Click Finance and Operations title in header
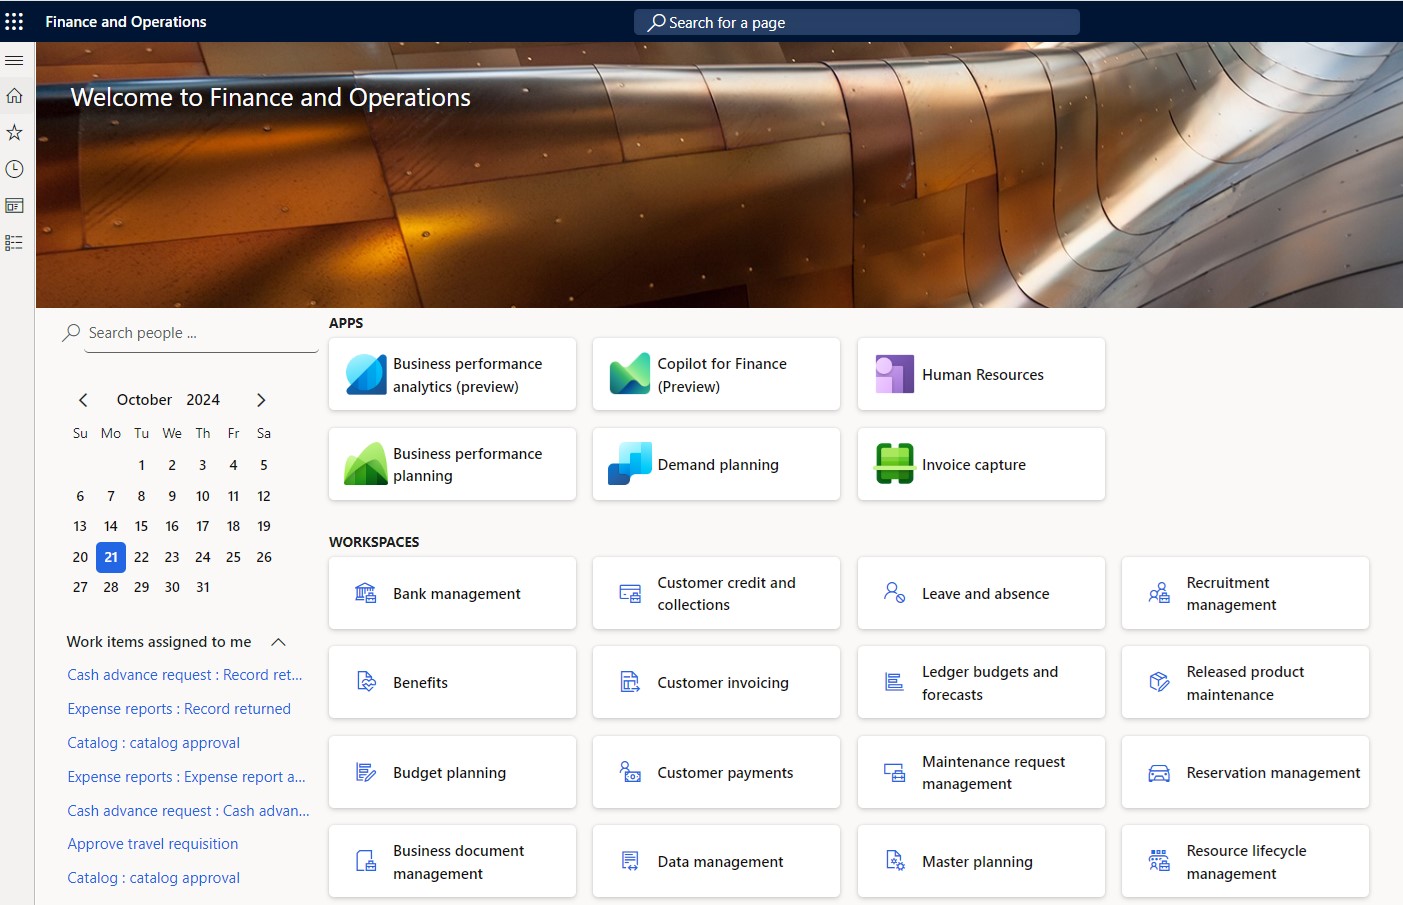Viewport: 1403px width, 905px height. tap(126, 22)
